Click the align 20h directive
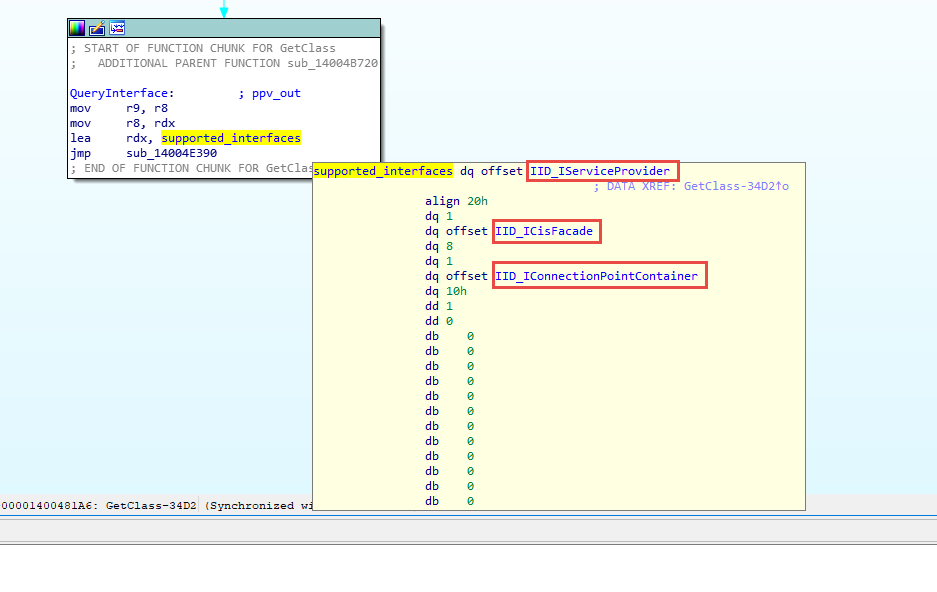937x592 pixels. click(455, 201)
